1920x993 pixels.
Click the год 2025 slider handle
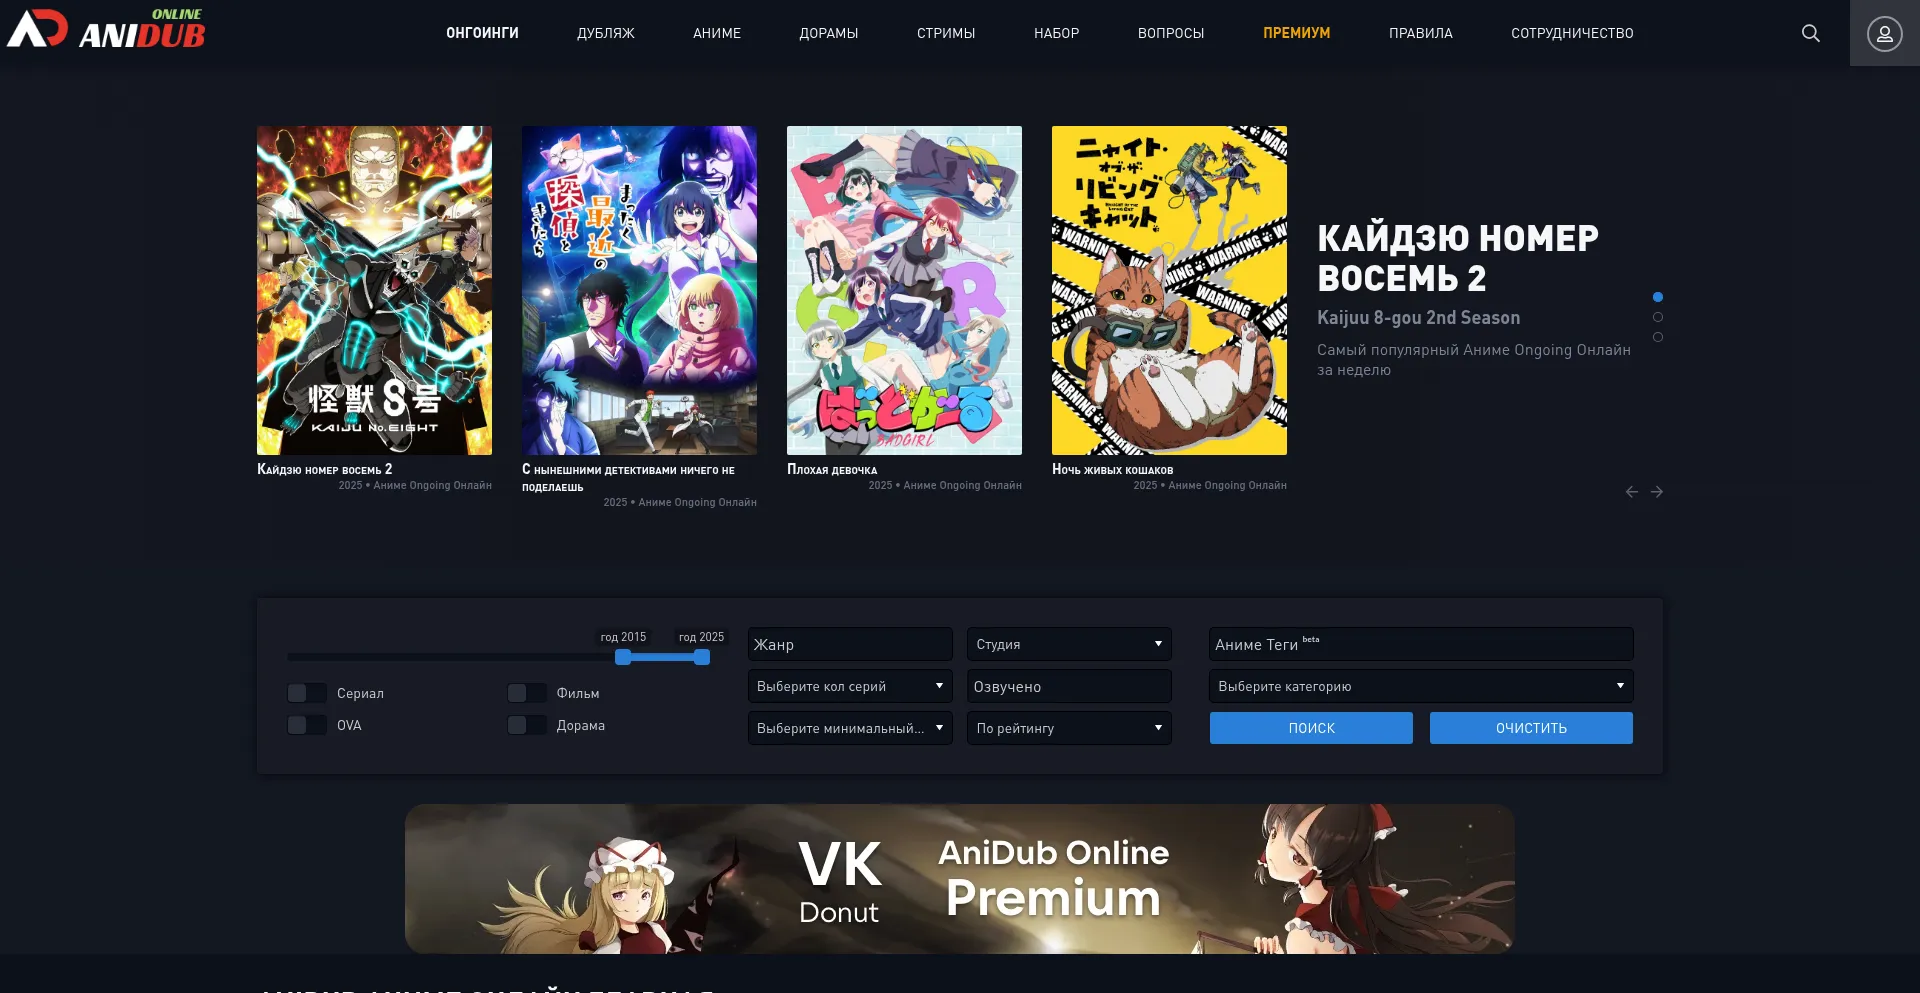point(702,657)
